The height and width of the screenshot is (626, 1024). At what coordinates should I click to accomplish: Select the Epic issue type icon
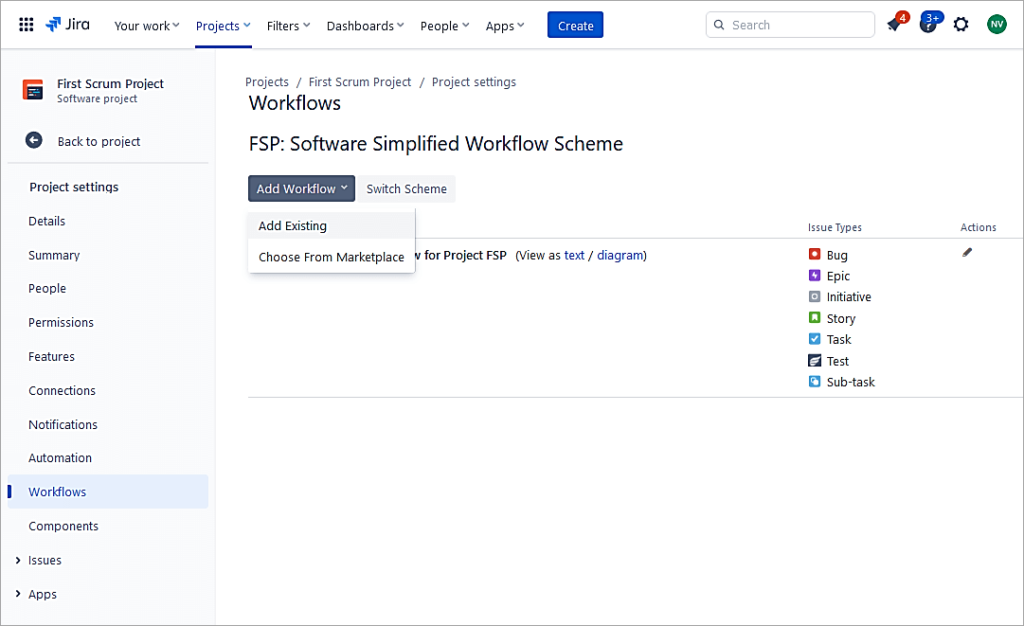coord(814,275)
